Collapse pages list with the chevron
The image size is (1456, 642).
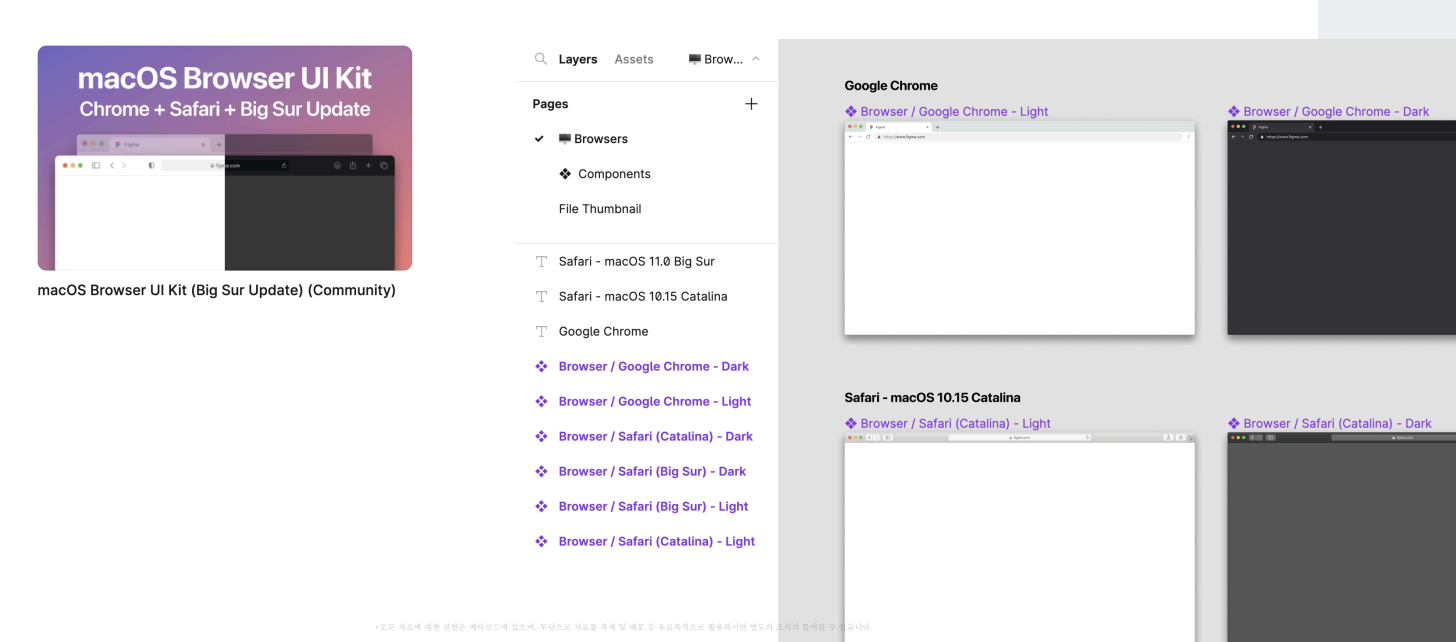[x=756, y=59]
